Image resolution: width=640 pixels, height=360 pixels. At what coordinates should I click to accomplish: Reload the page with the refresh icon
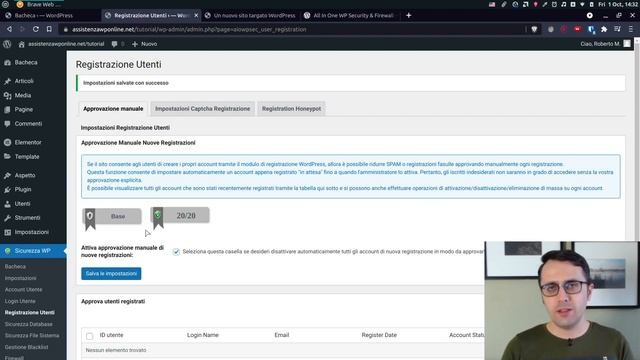(x=36, y=29)
